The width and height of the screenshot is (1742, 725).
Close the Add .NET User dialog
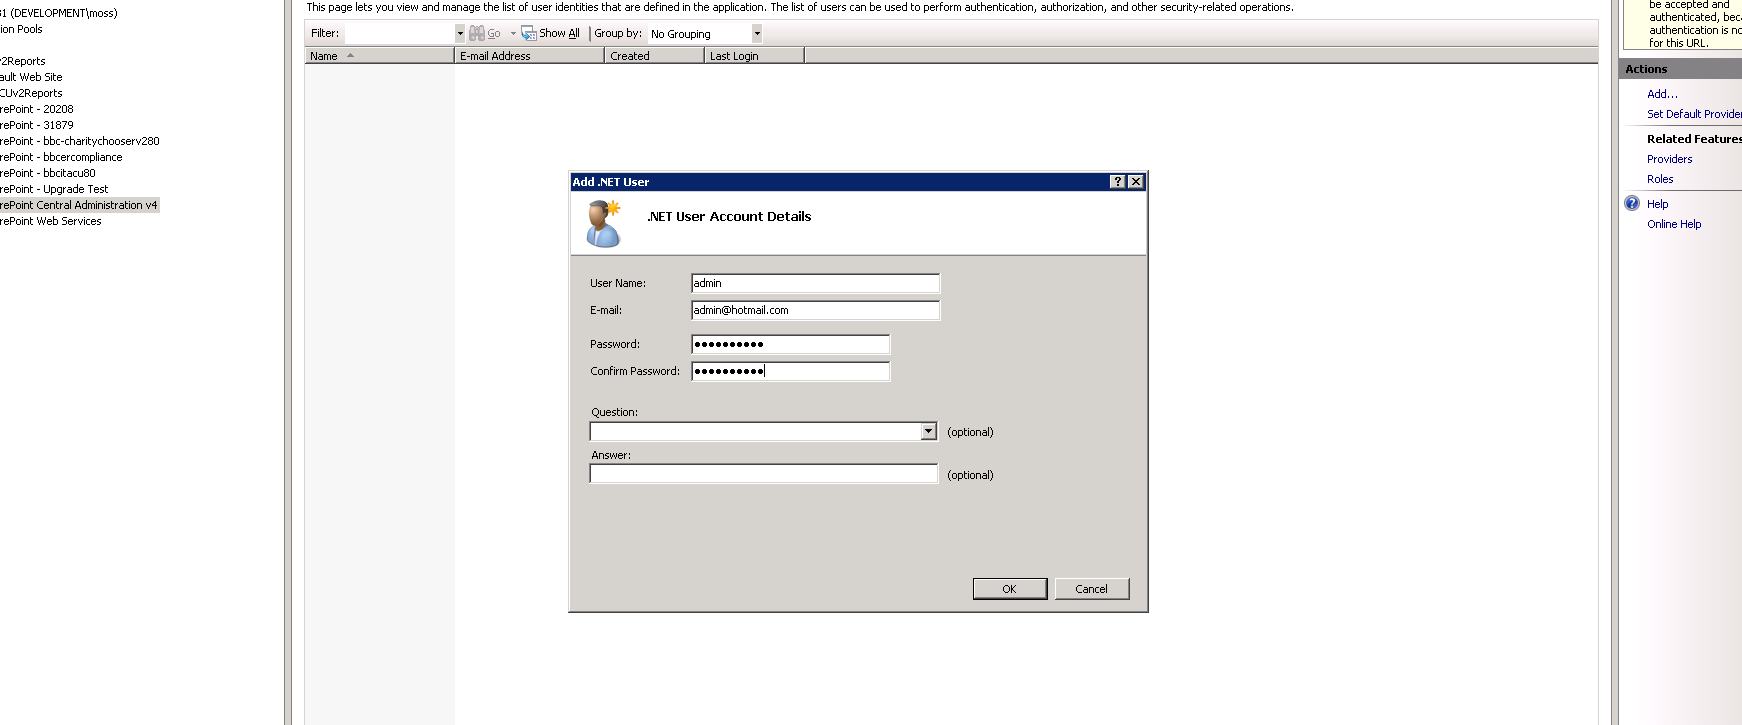click(x=1136, y=182)
